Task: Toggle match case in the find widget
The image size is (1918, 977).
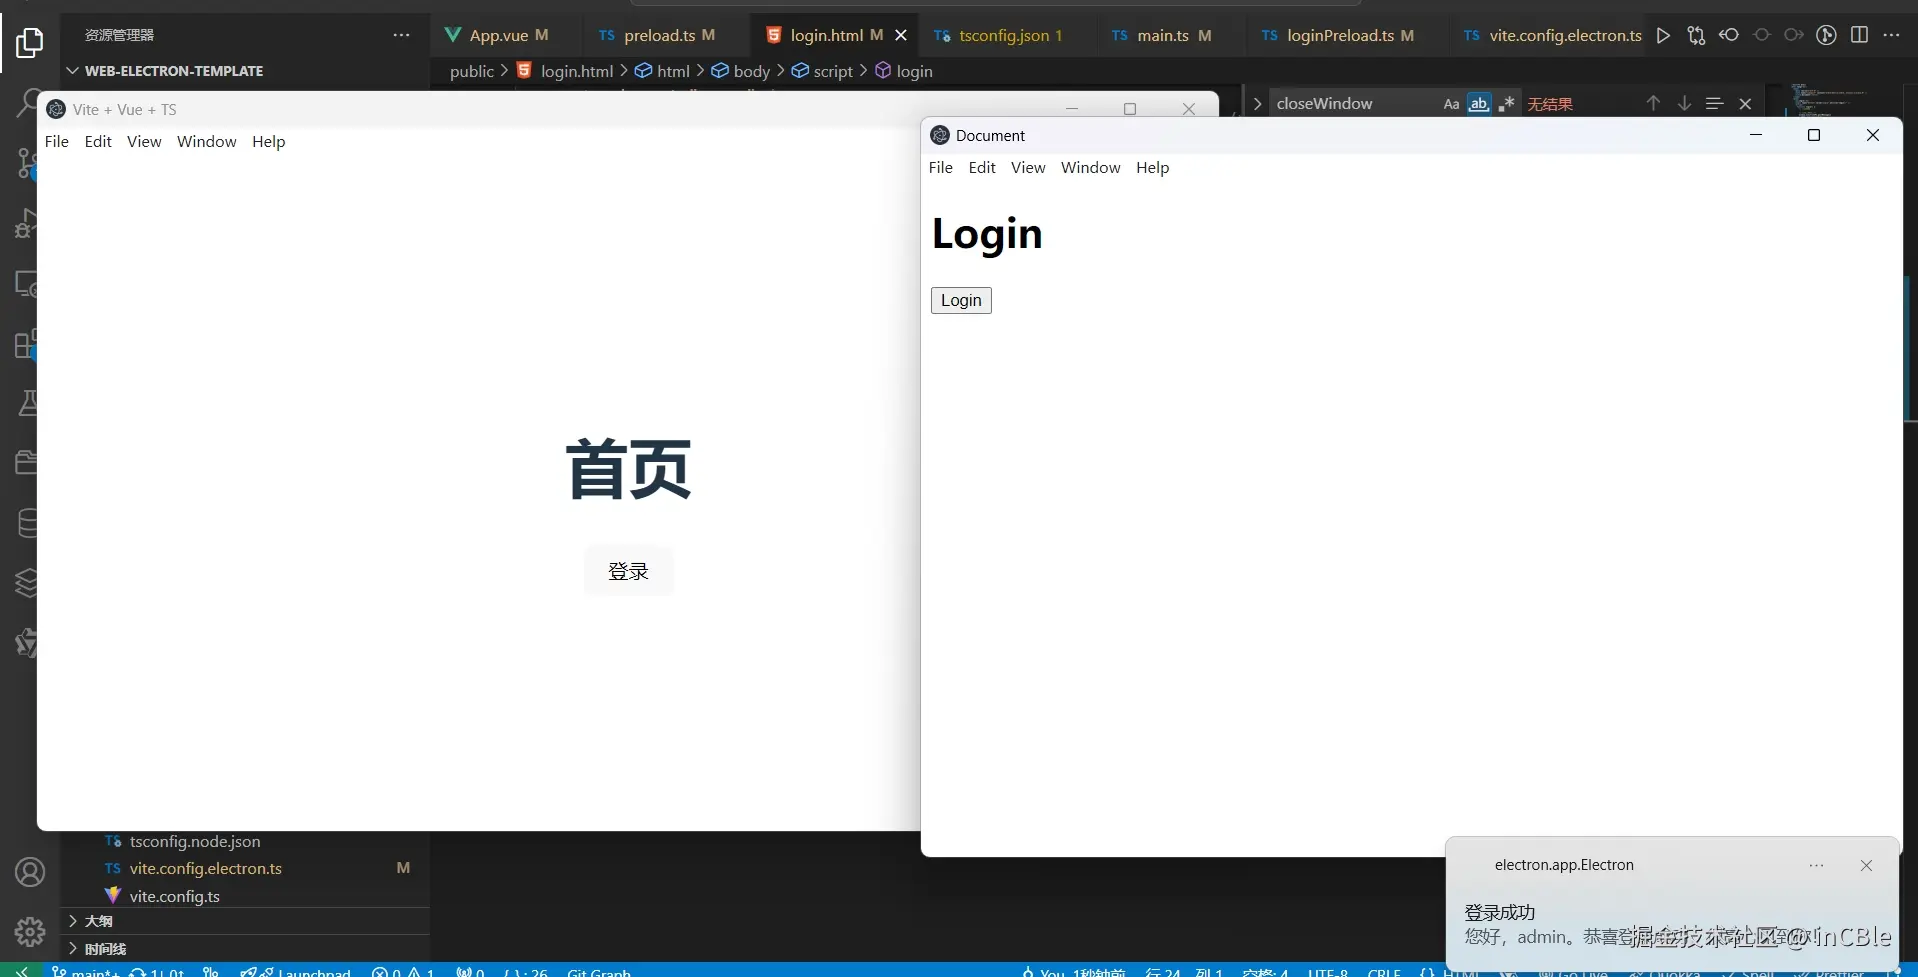Action: point(1450,103)
